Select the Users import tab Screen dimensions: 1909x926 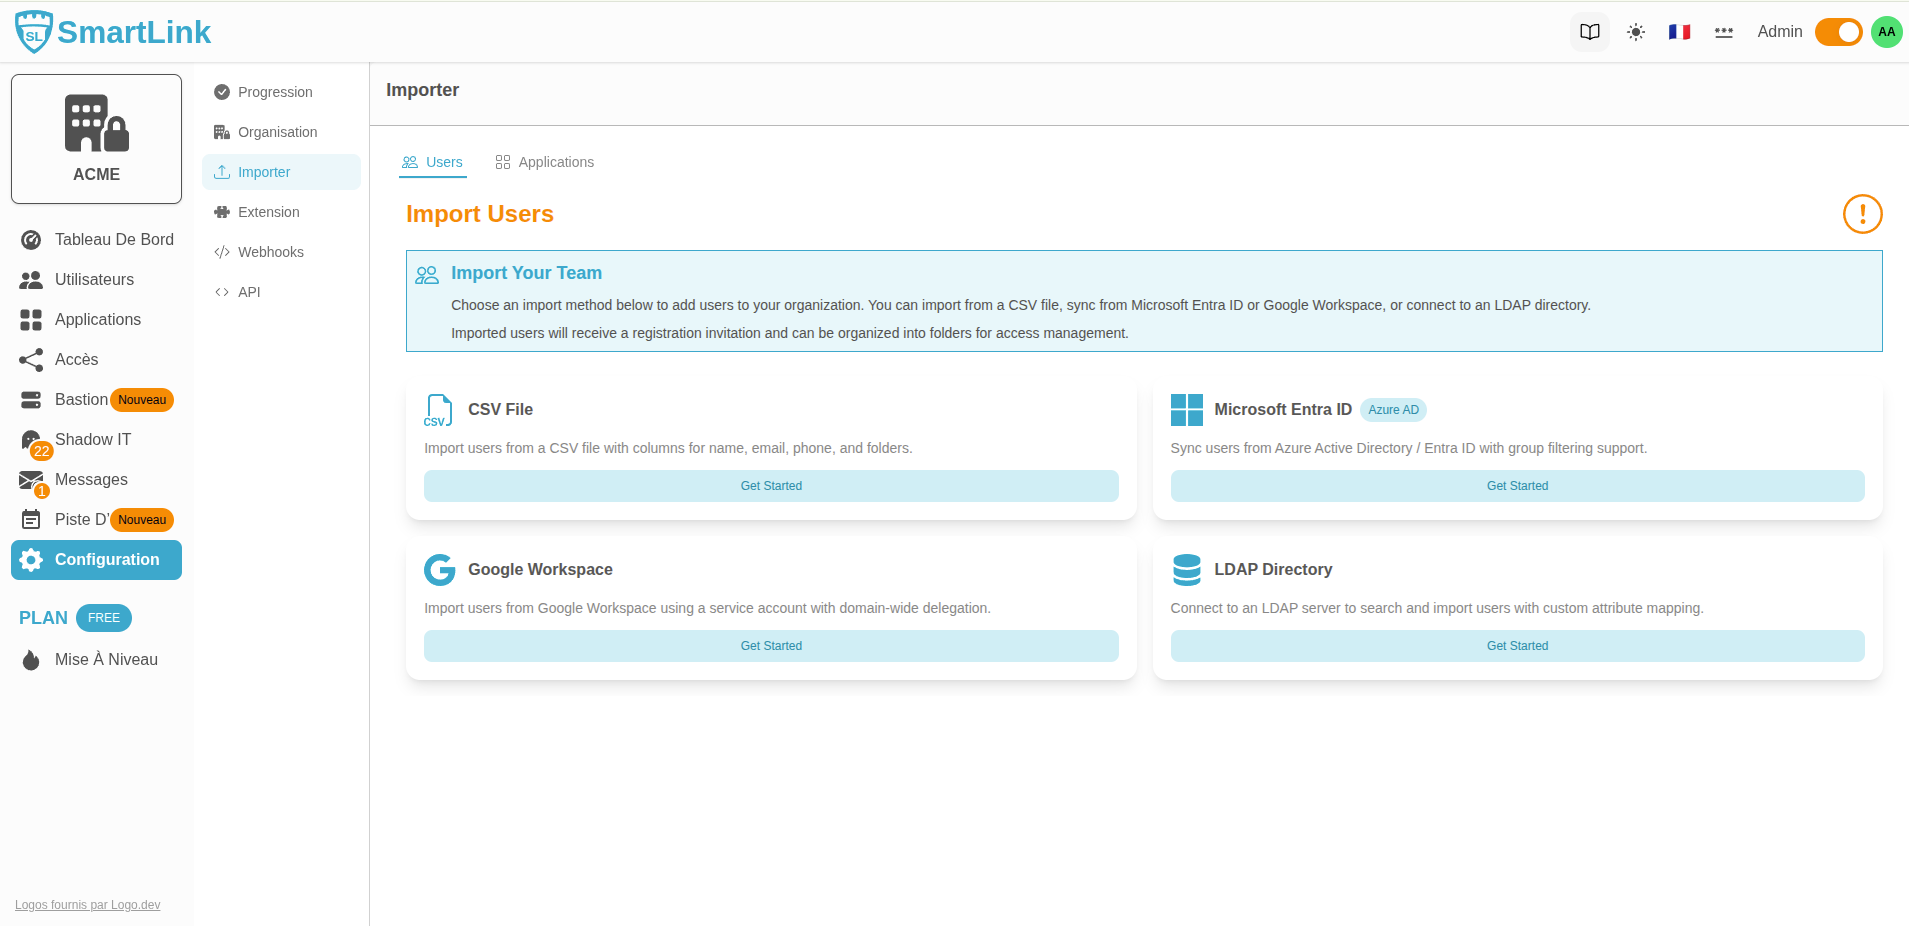pos(433,162)
